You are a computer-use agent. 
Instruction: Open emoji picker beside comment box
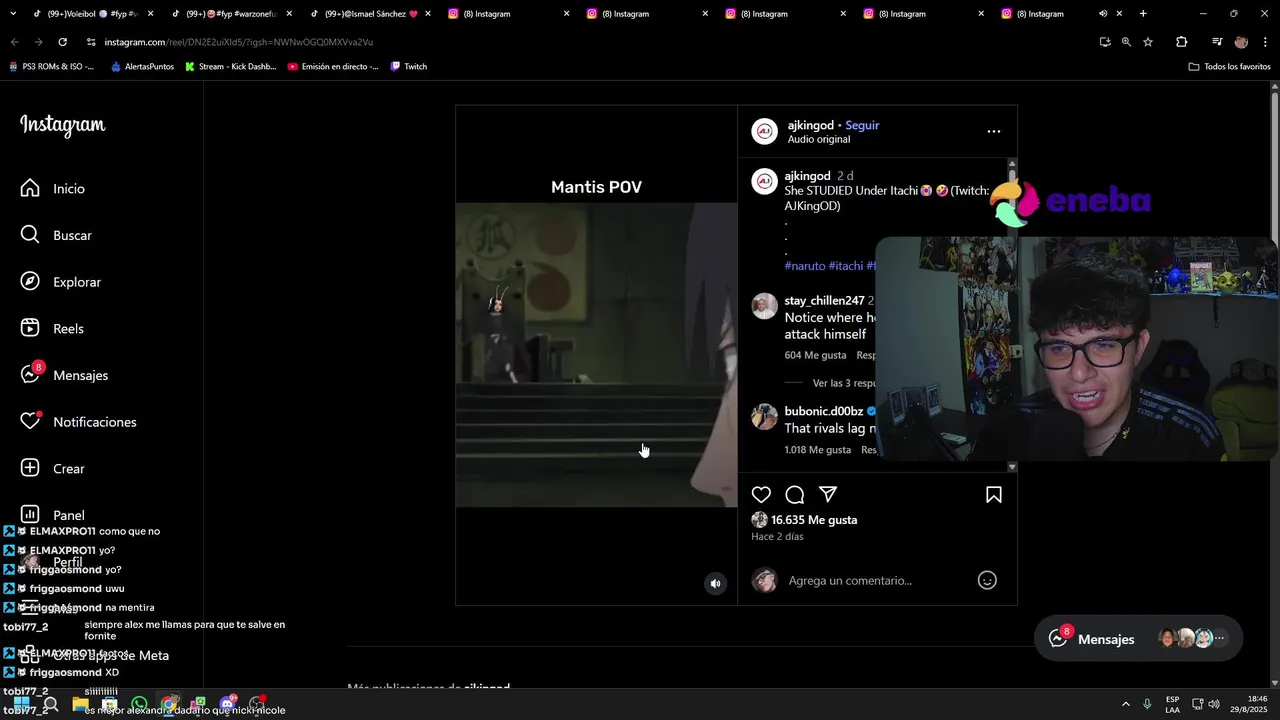coord(987,580)
